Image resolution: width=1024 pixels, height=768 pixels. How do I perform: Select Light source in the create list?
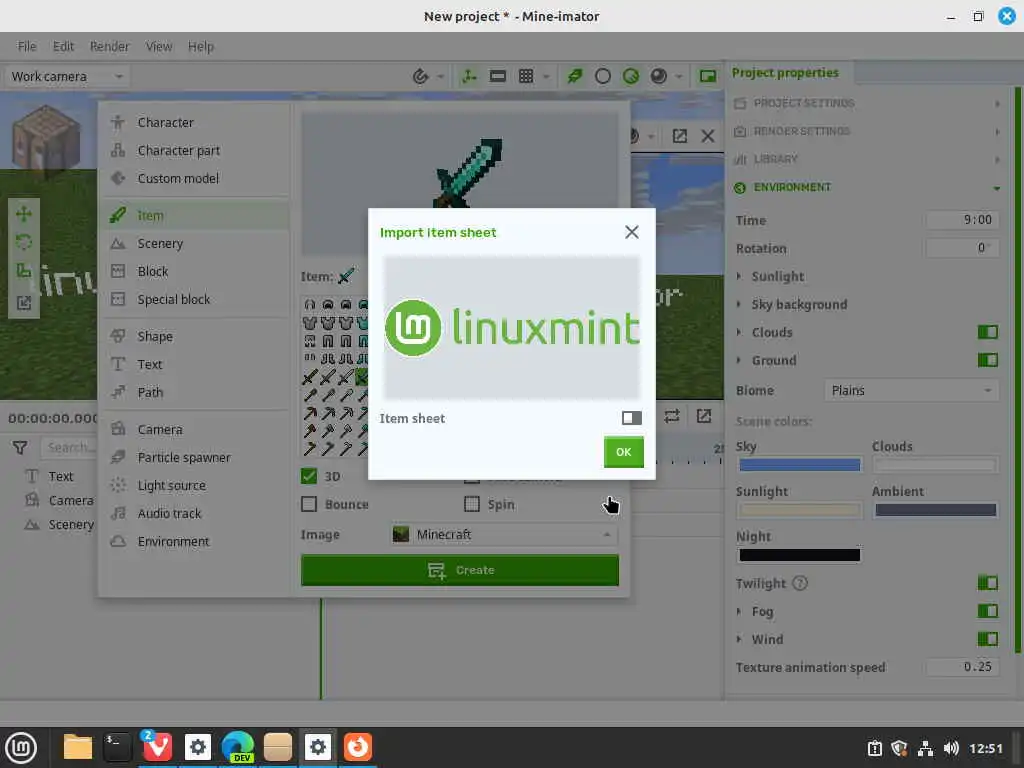195,485
